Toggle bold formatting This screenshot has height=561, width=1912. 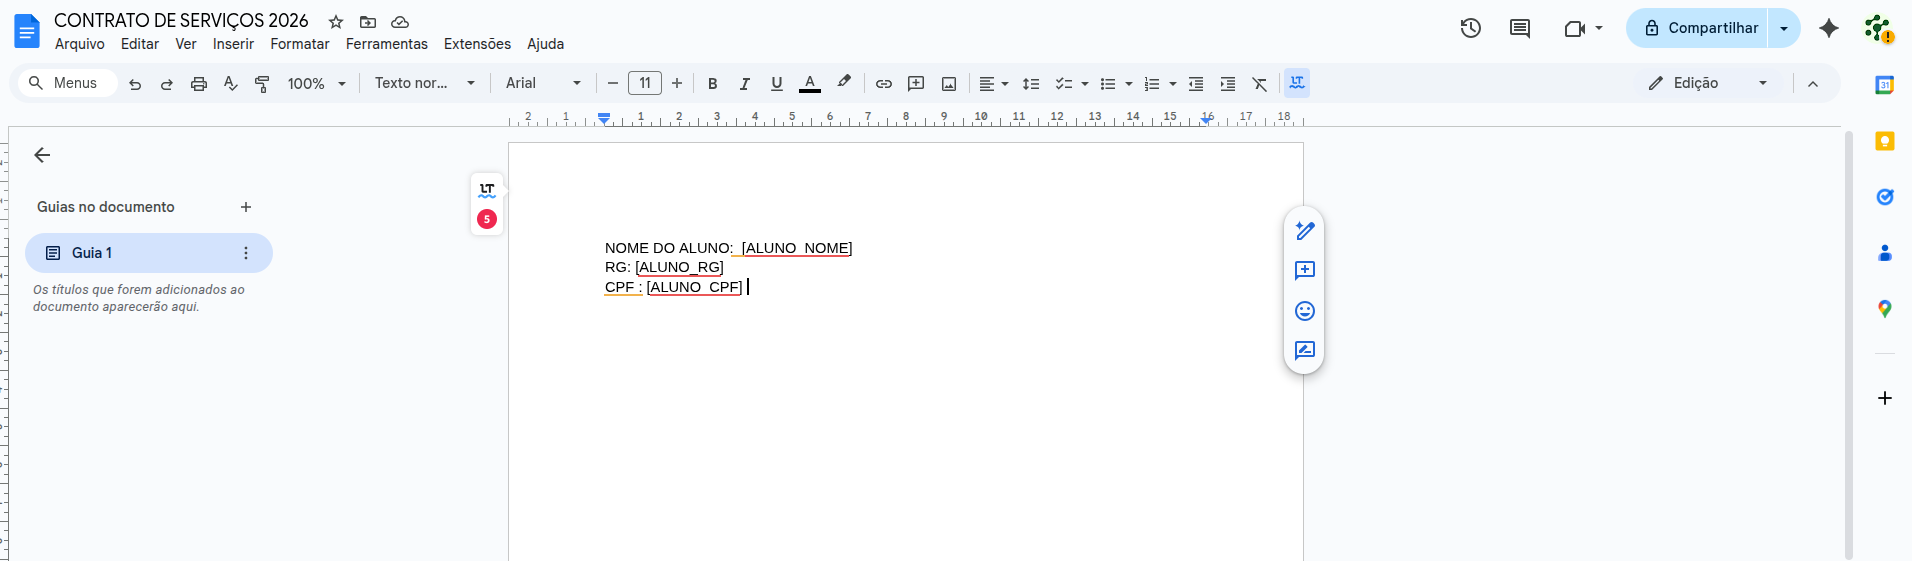click(713, 84)
